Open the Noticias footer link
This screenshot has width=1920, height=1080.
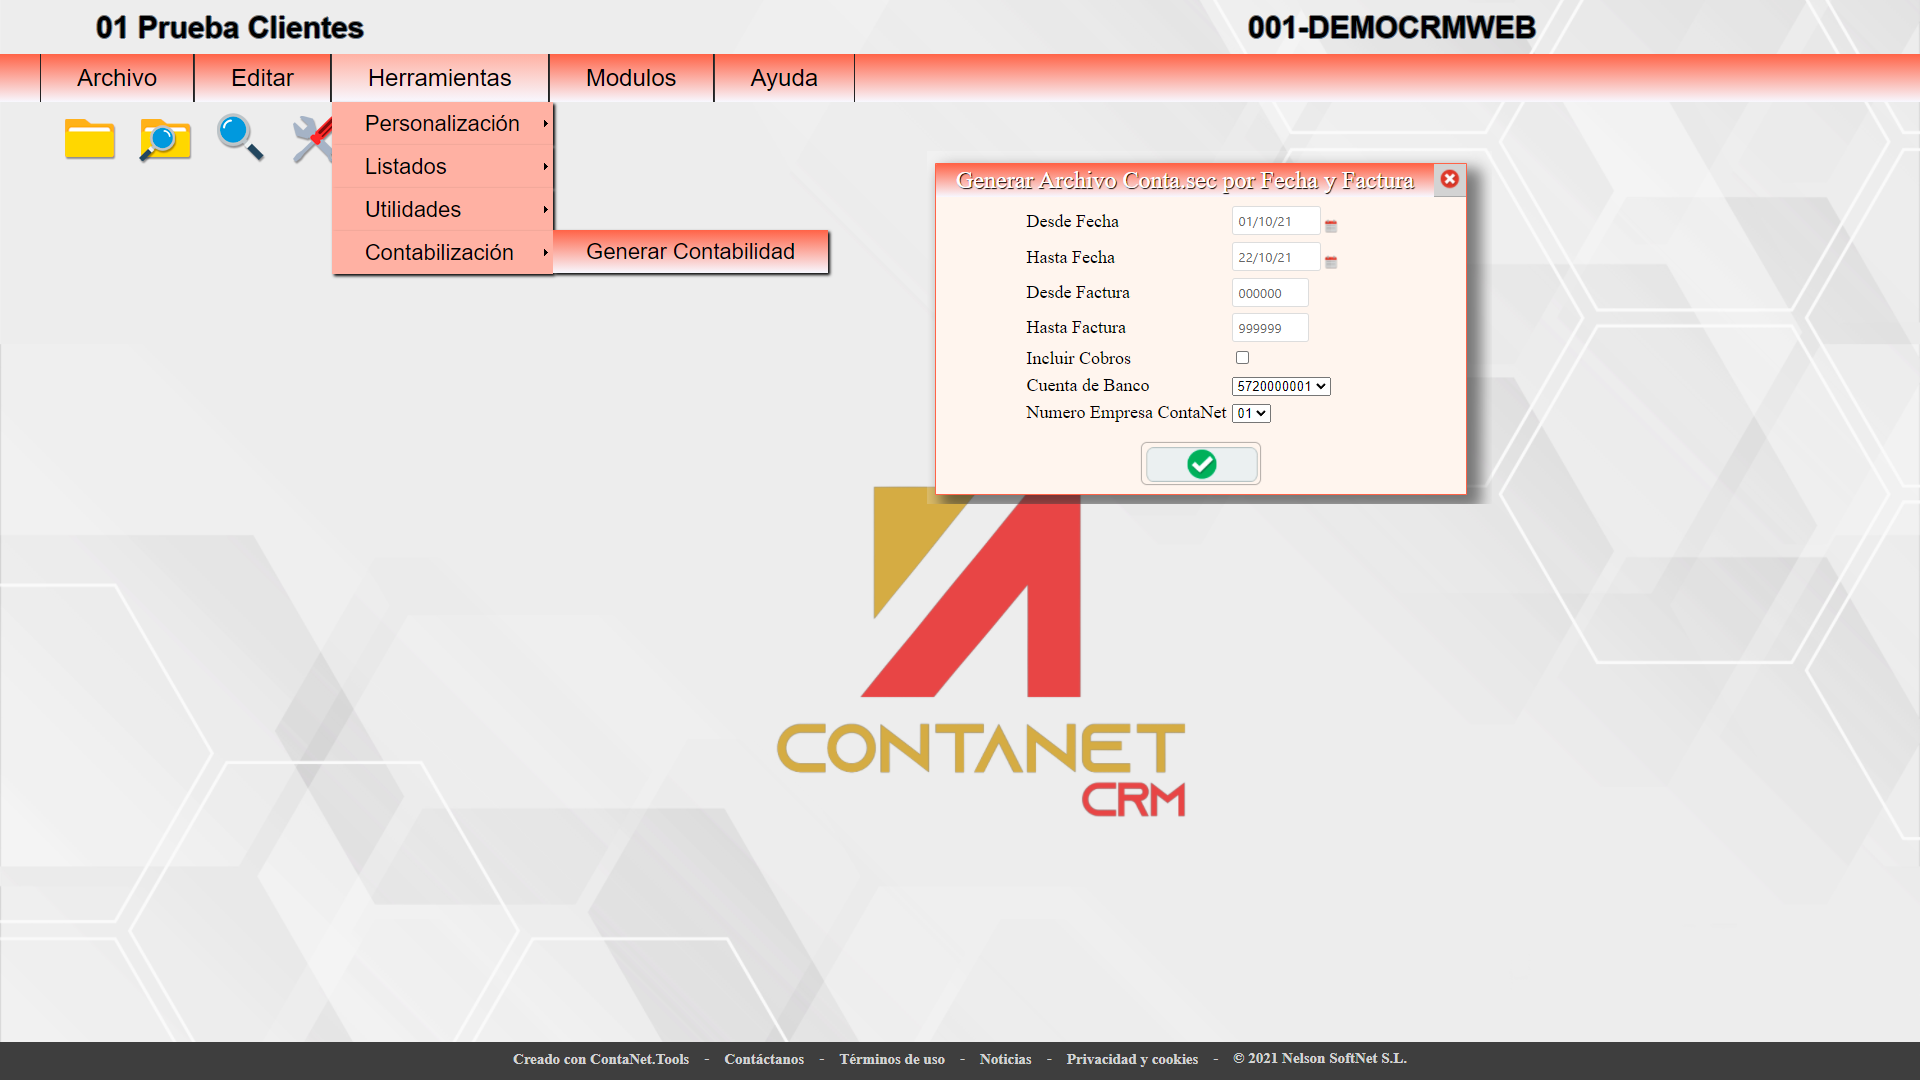1005,1059
